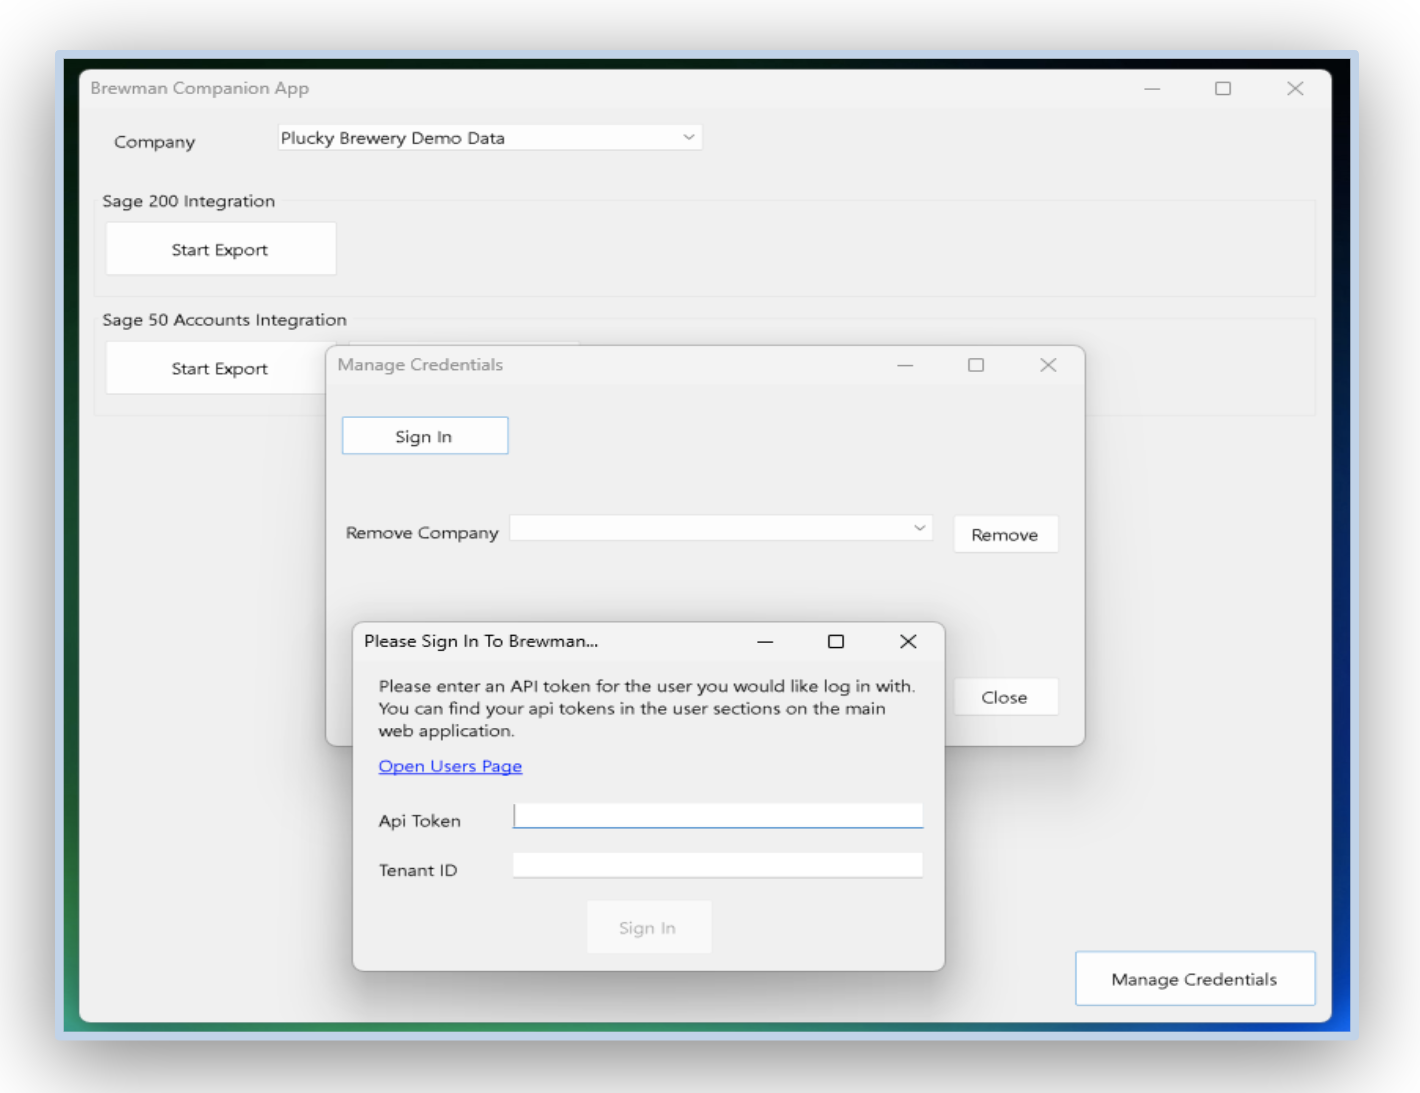This screenshot has height=1093, width=1420.
Task: Maximize the Please Sign In To Brewman dialog
Action: (x=836, y=641)
